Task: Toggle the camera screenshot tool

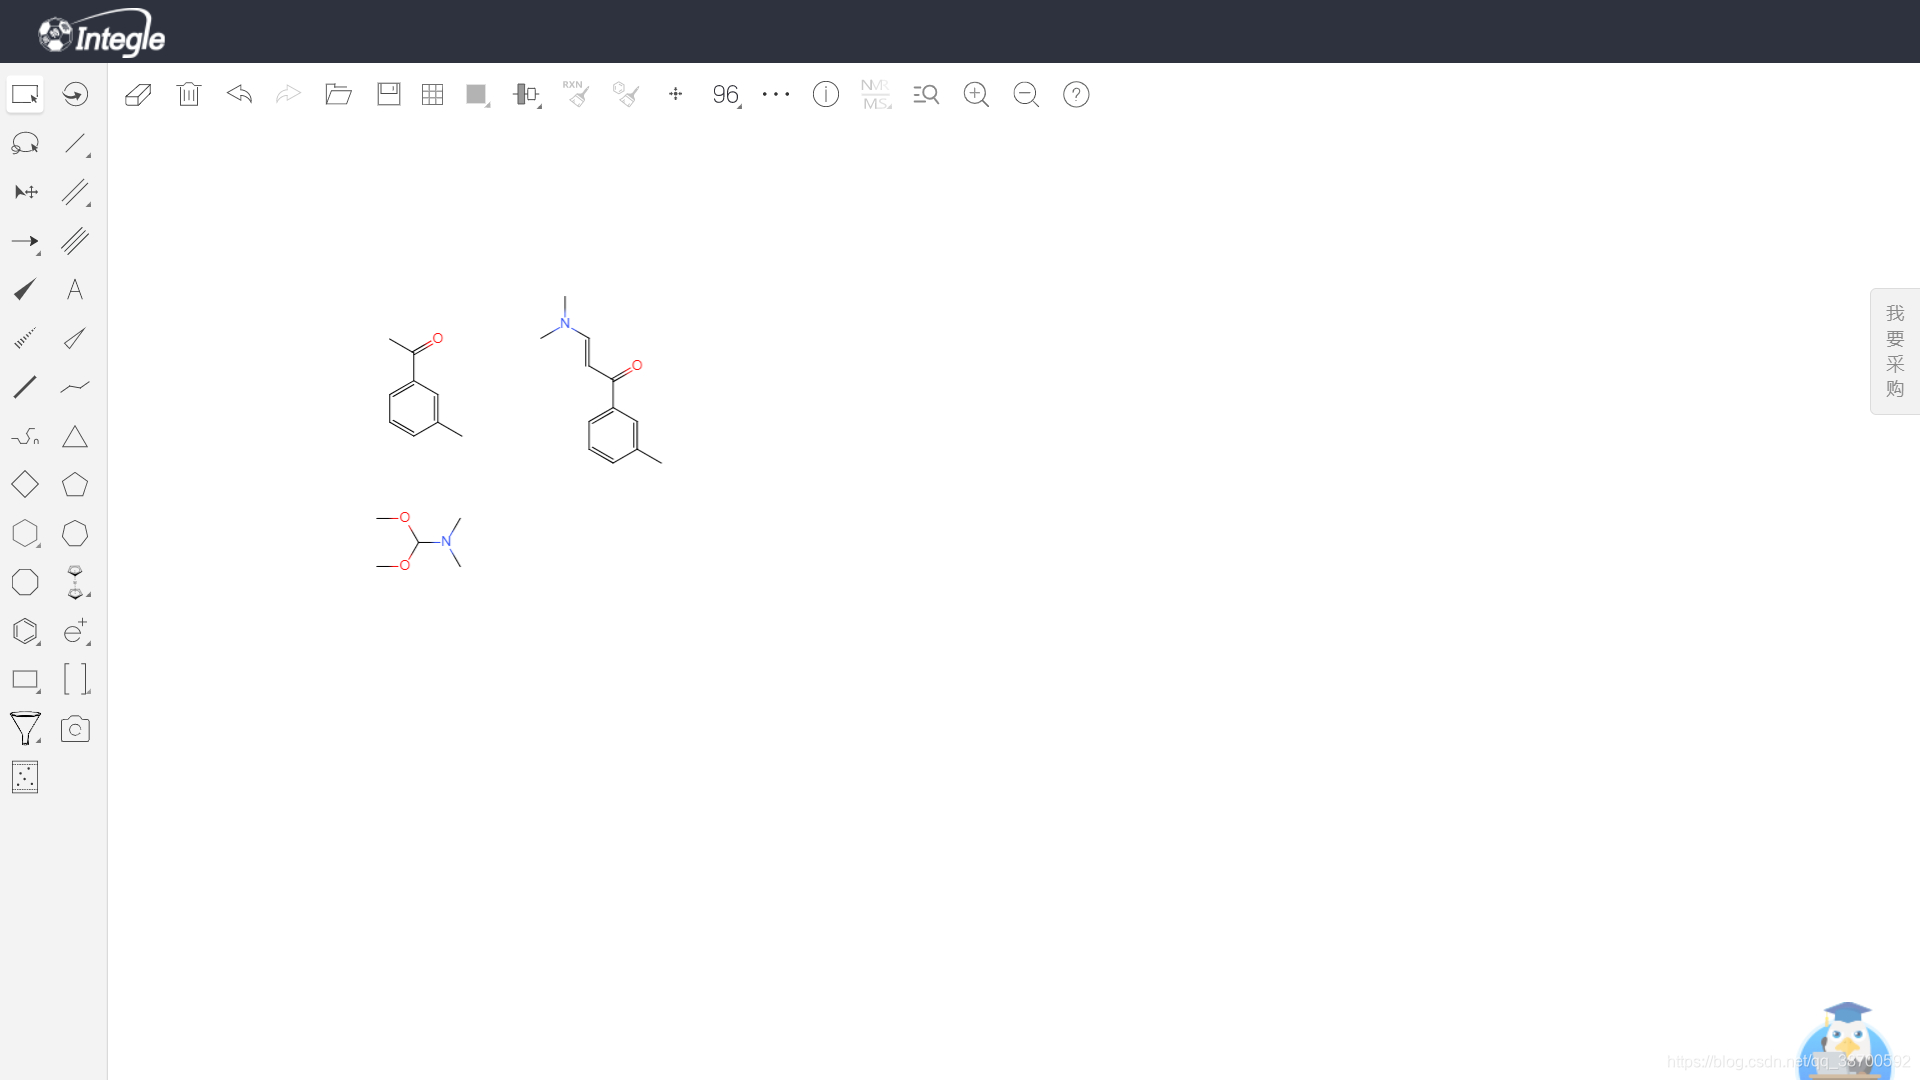Action: 75,729
